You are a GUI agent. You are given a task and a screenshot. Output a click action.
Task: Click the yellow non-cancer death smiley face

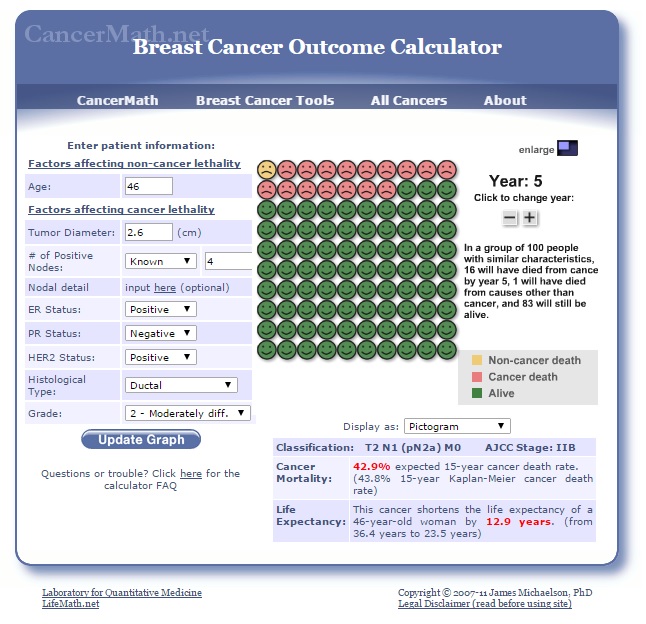(267, 169)
